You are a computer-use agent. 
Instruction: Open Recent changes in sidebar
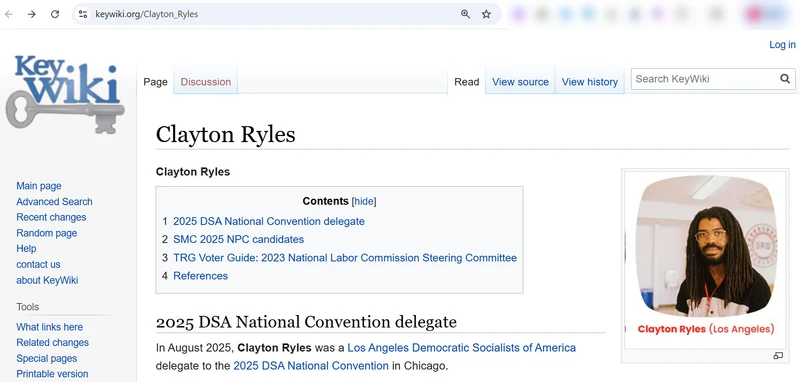click(x=51, y=217)
